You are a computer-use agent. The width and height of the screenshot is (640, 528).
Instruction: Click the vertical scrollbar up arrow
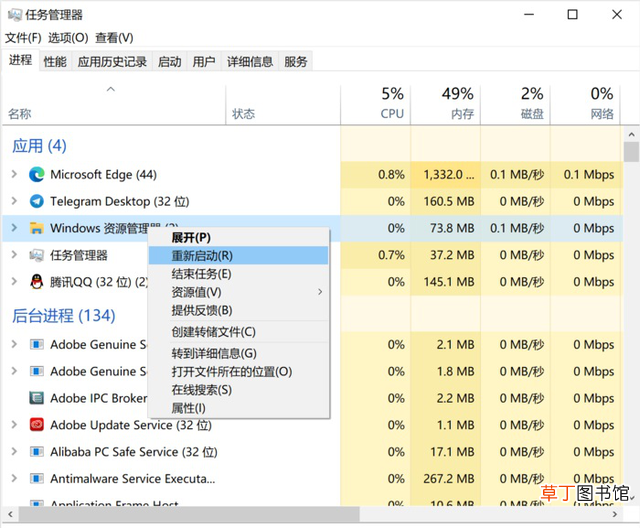[x=631, y=134]
